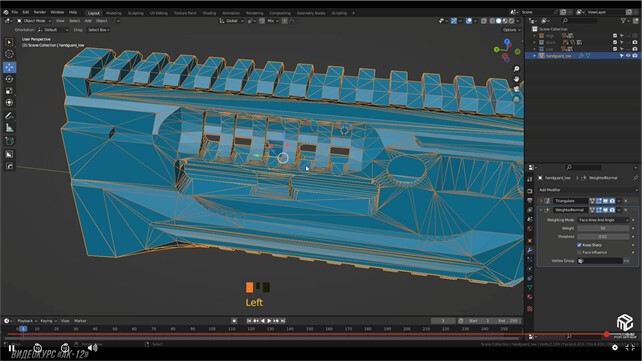Collapse the WeightedNormal modifier panel
The image size is (642, 361).
pos(541,210)
